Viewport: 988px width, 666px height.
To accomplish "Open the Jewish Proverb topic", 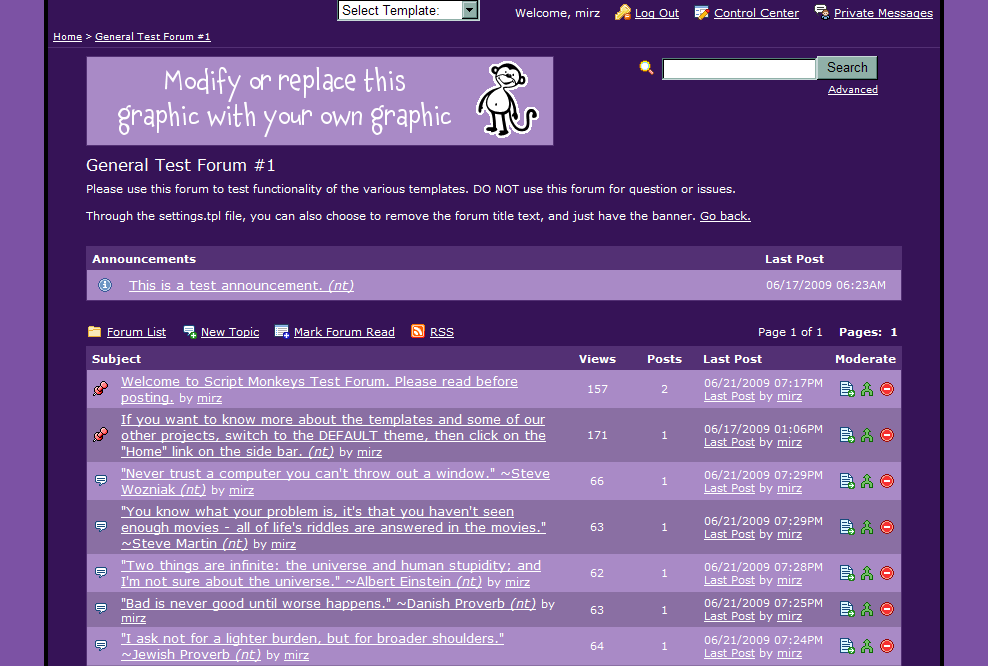I will 313,646.
